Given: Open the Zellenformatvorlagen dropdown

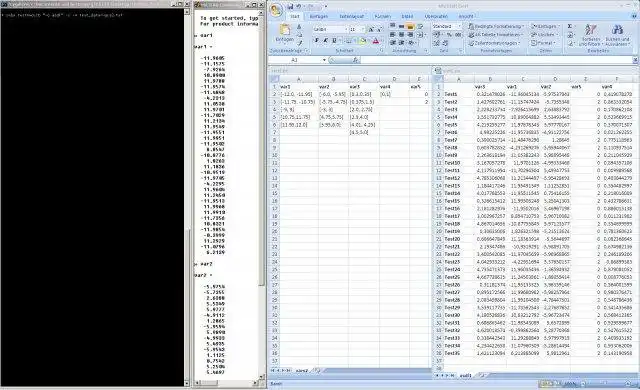Looking at the screenshot, I should (x=494, y=43).
